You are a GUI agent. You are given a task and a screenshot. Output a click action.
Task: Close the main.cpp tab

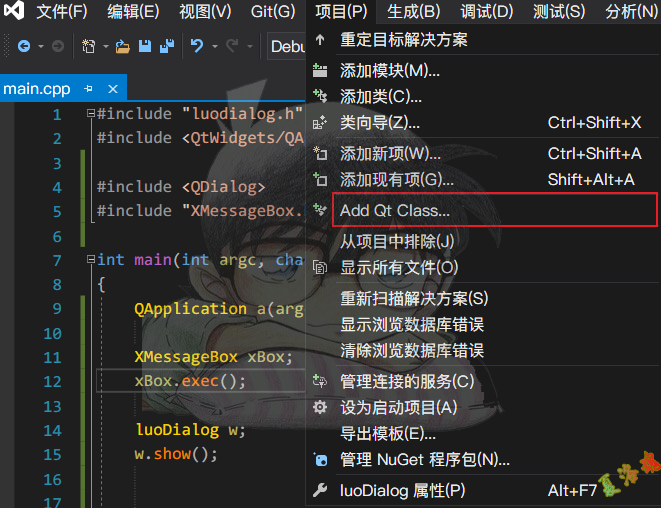113,89
